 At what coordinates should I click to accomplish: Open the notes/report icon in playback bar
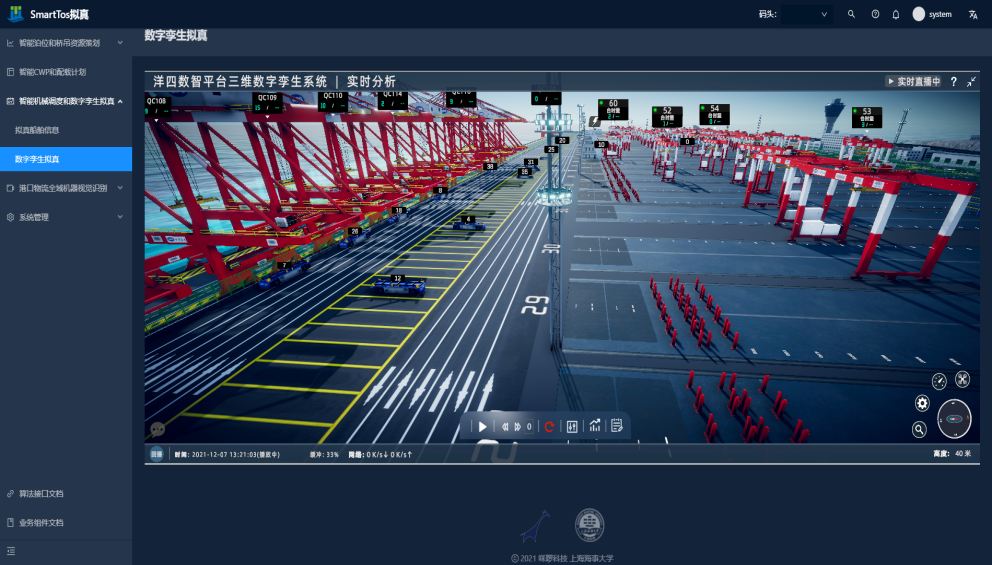(617, 426)
